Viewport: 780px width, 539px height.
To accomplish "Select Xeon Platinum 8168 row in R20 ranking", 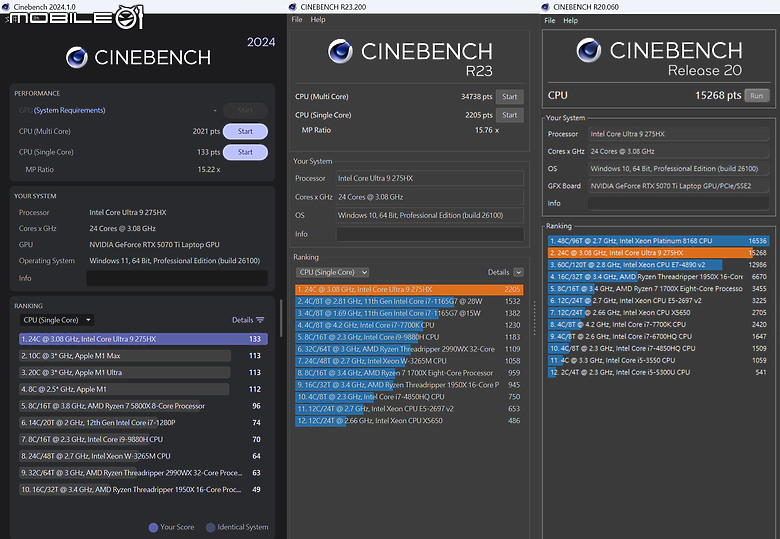I will (x=659, y=241).
